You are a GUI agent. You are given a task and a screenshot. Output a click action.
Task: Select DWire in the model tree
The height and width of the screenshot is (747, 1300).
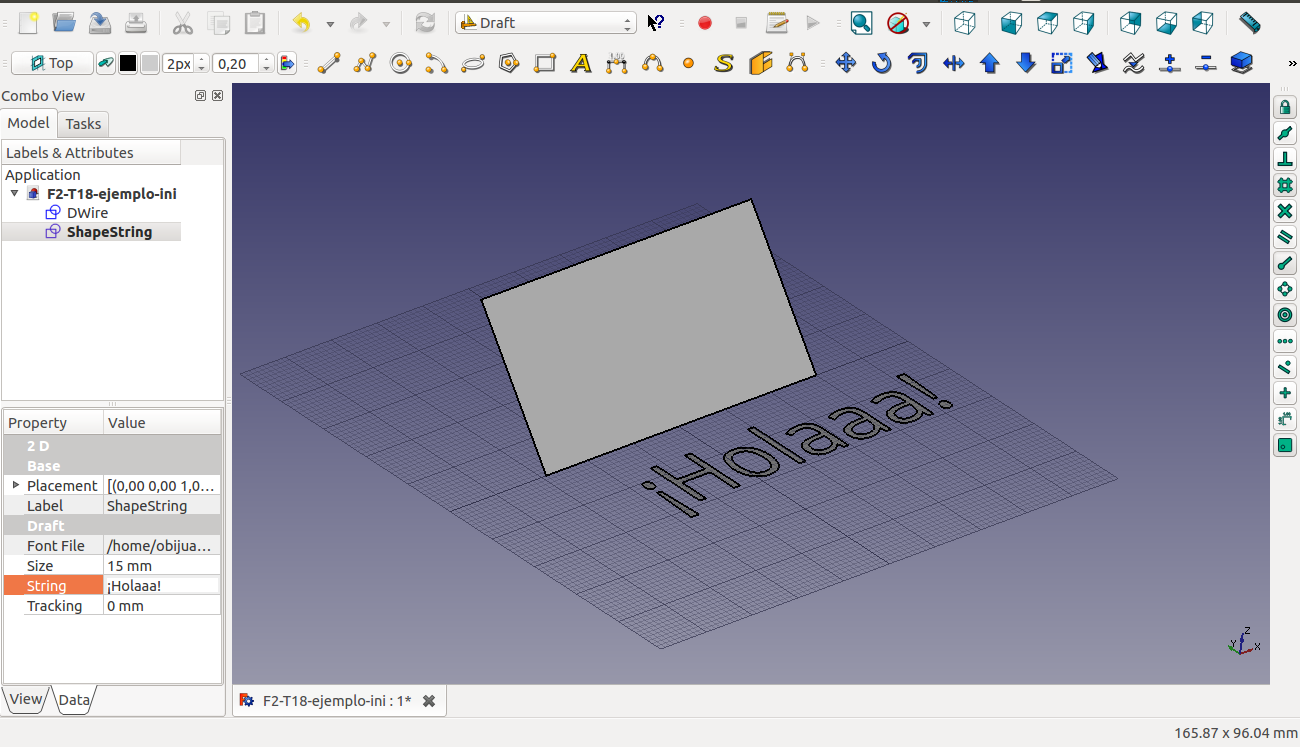pos(87,213)
